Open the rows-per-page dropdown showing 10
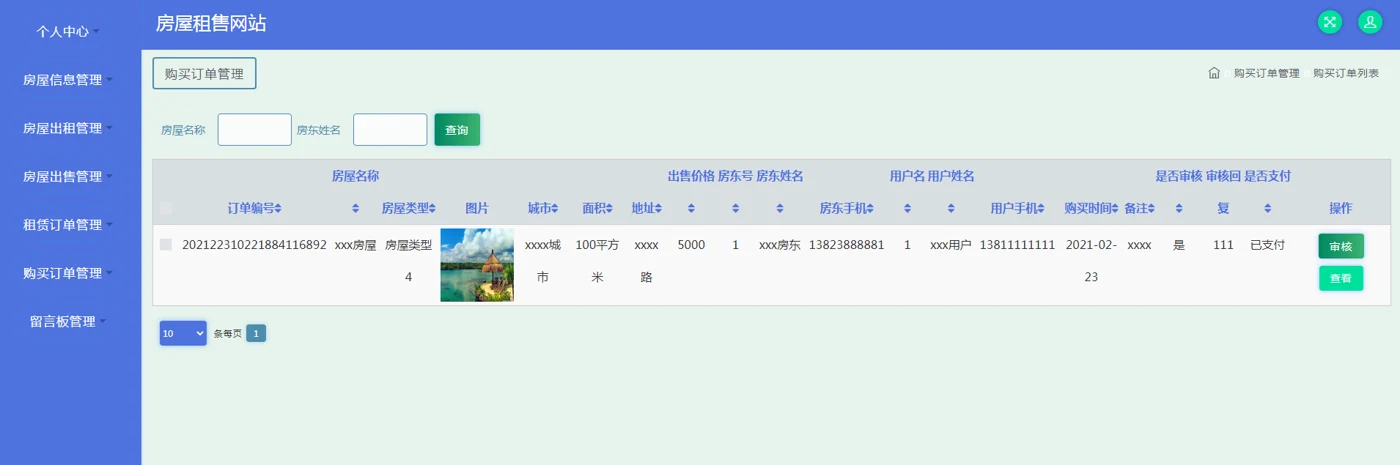This screenshot has height=465, width=1400. tap(183, 333)
